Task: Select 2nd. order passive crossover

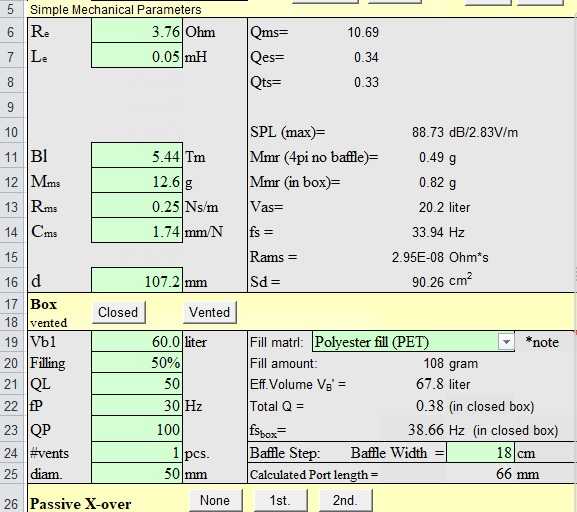Action: 345,501
